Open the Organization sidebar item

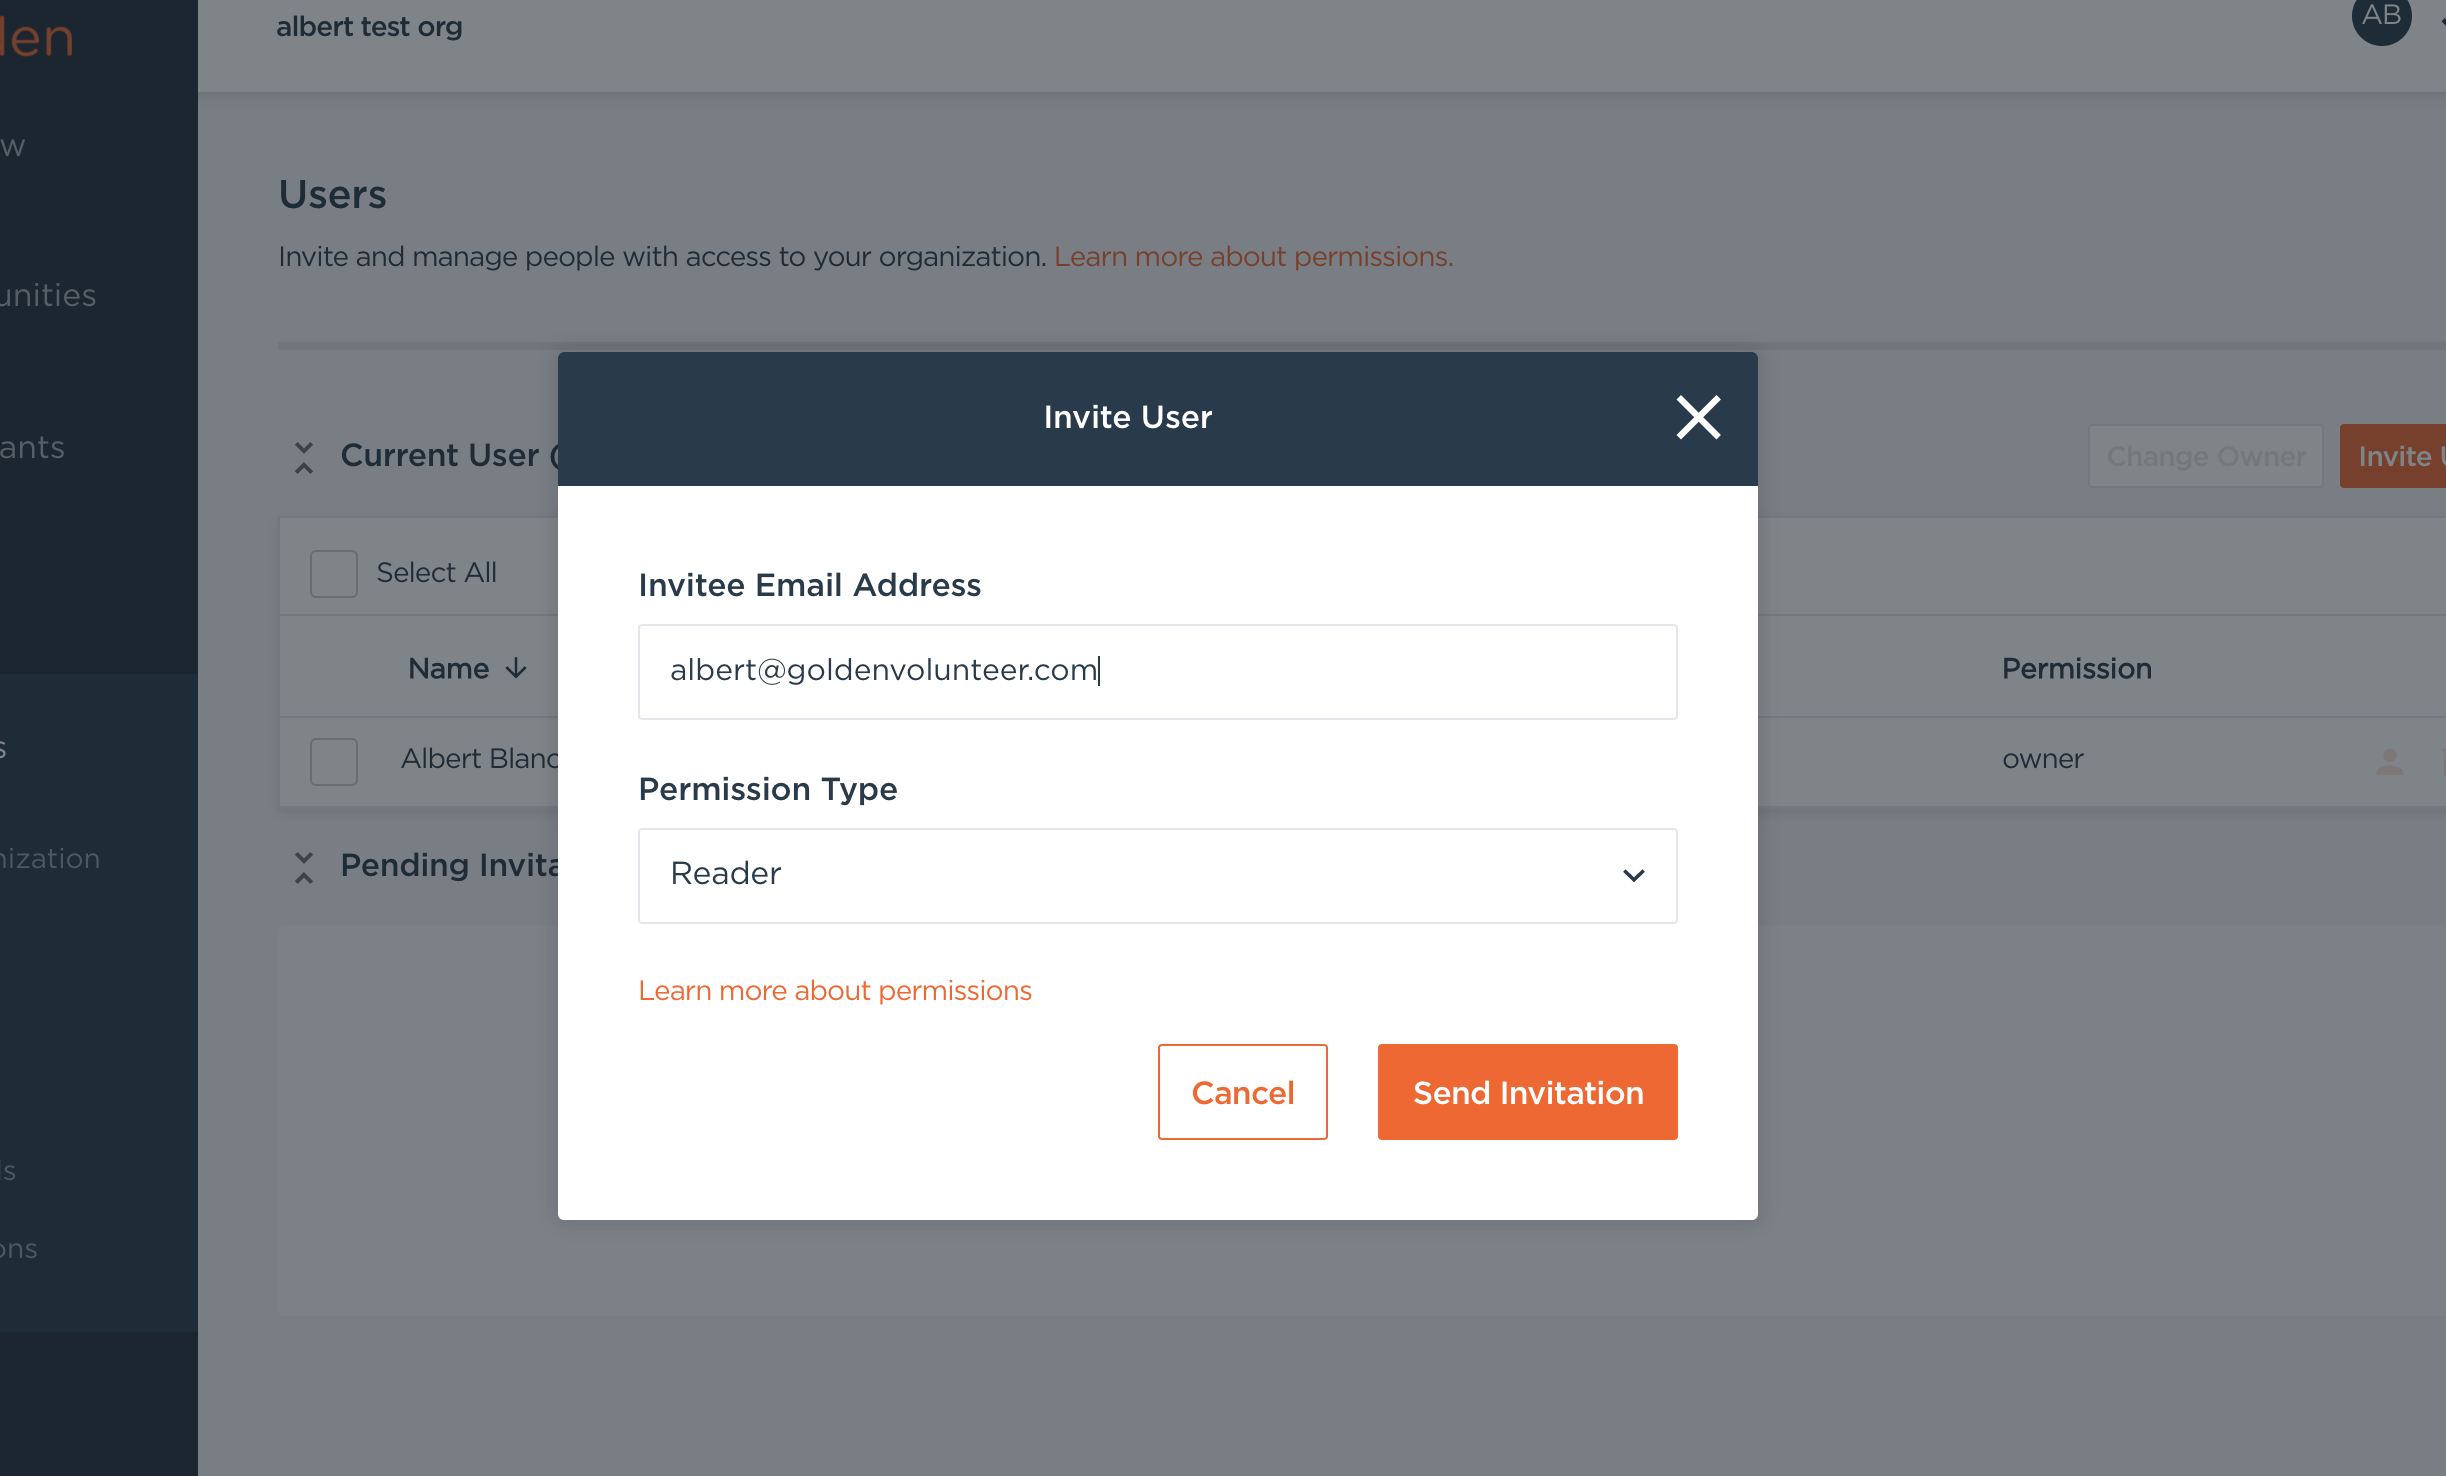pos(50,859)
